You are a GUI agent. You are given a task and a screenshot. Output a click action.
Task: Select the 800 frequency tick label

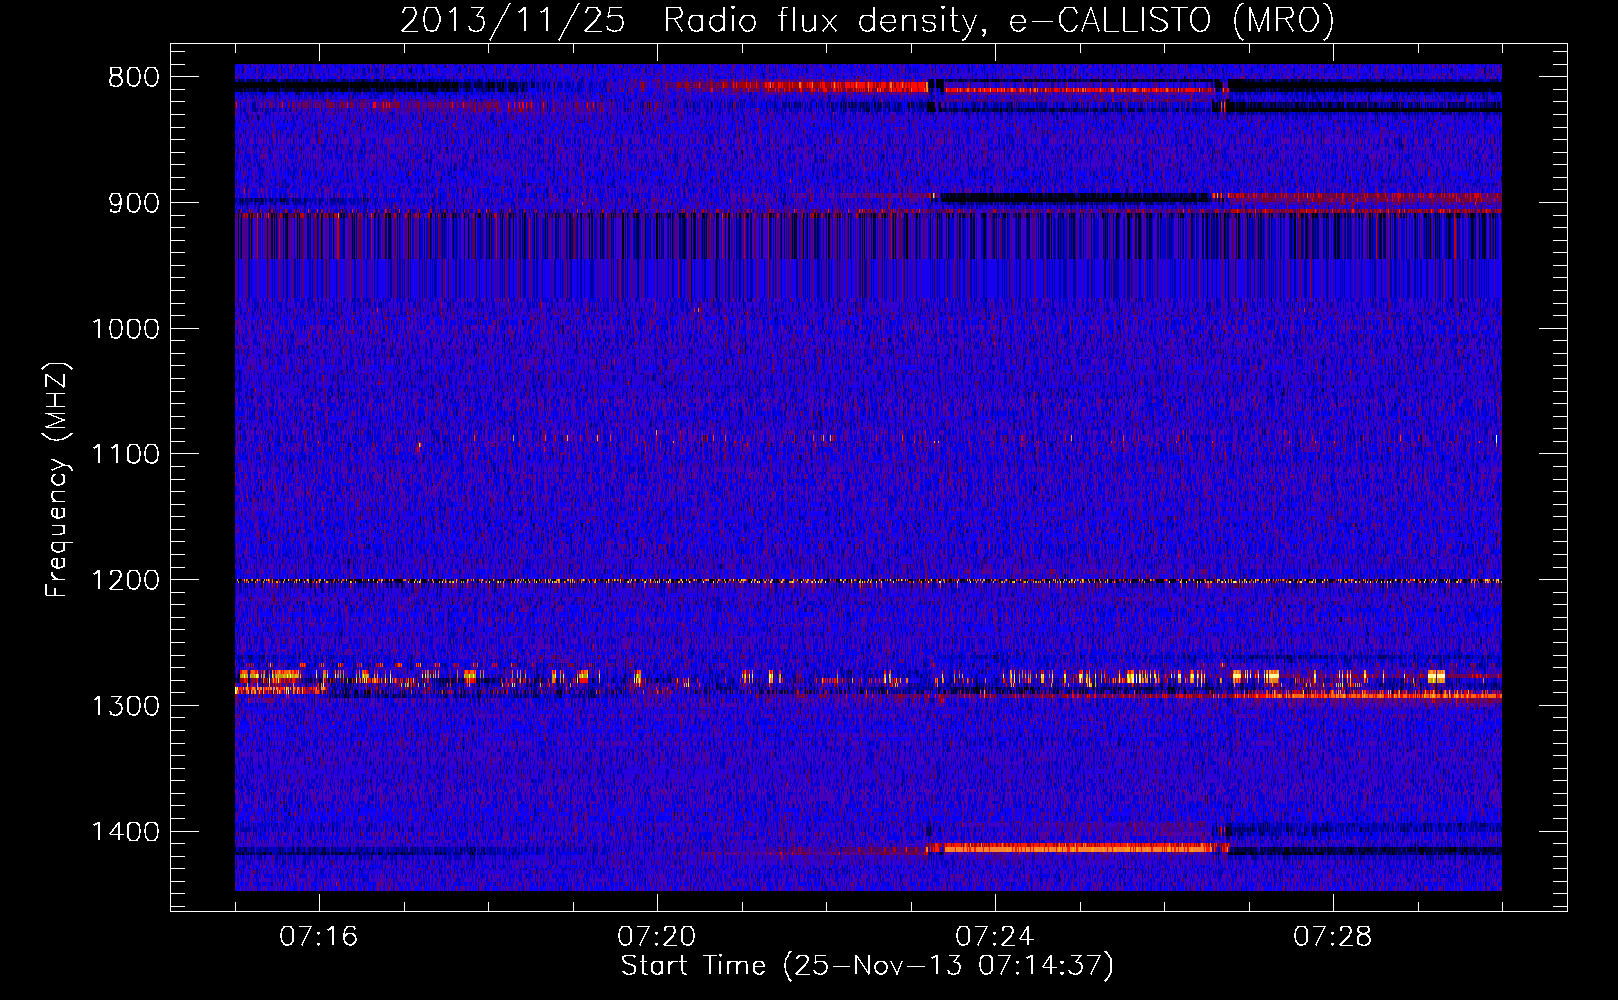pos(134,78)
